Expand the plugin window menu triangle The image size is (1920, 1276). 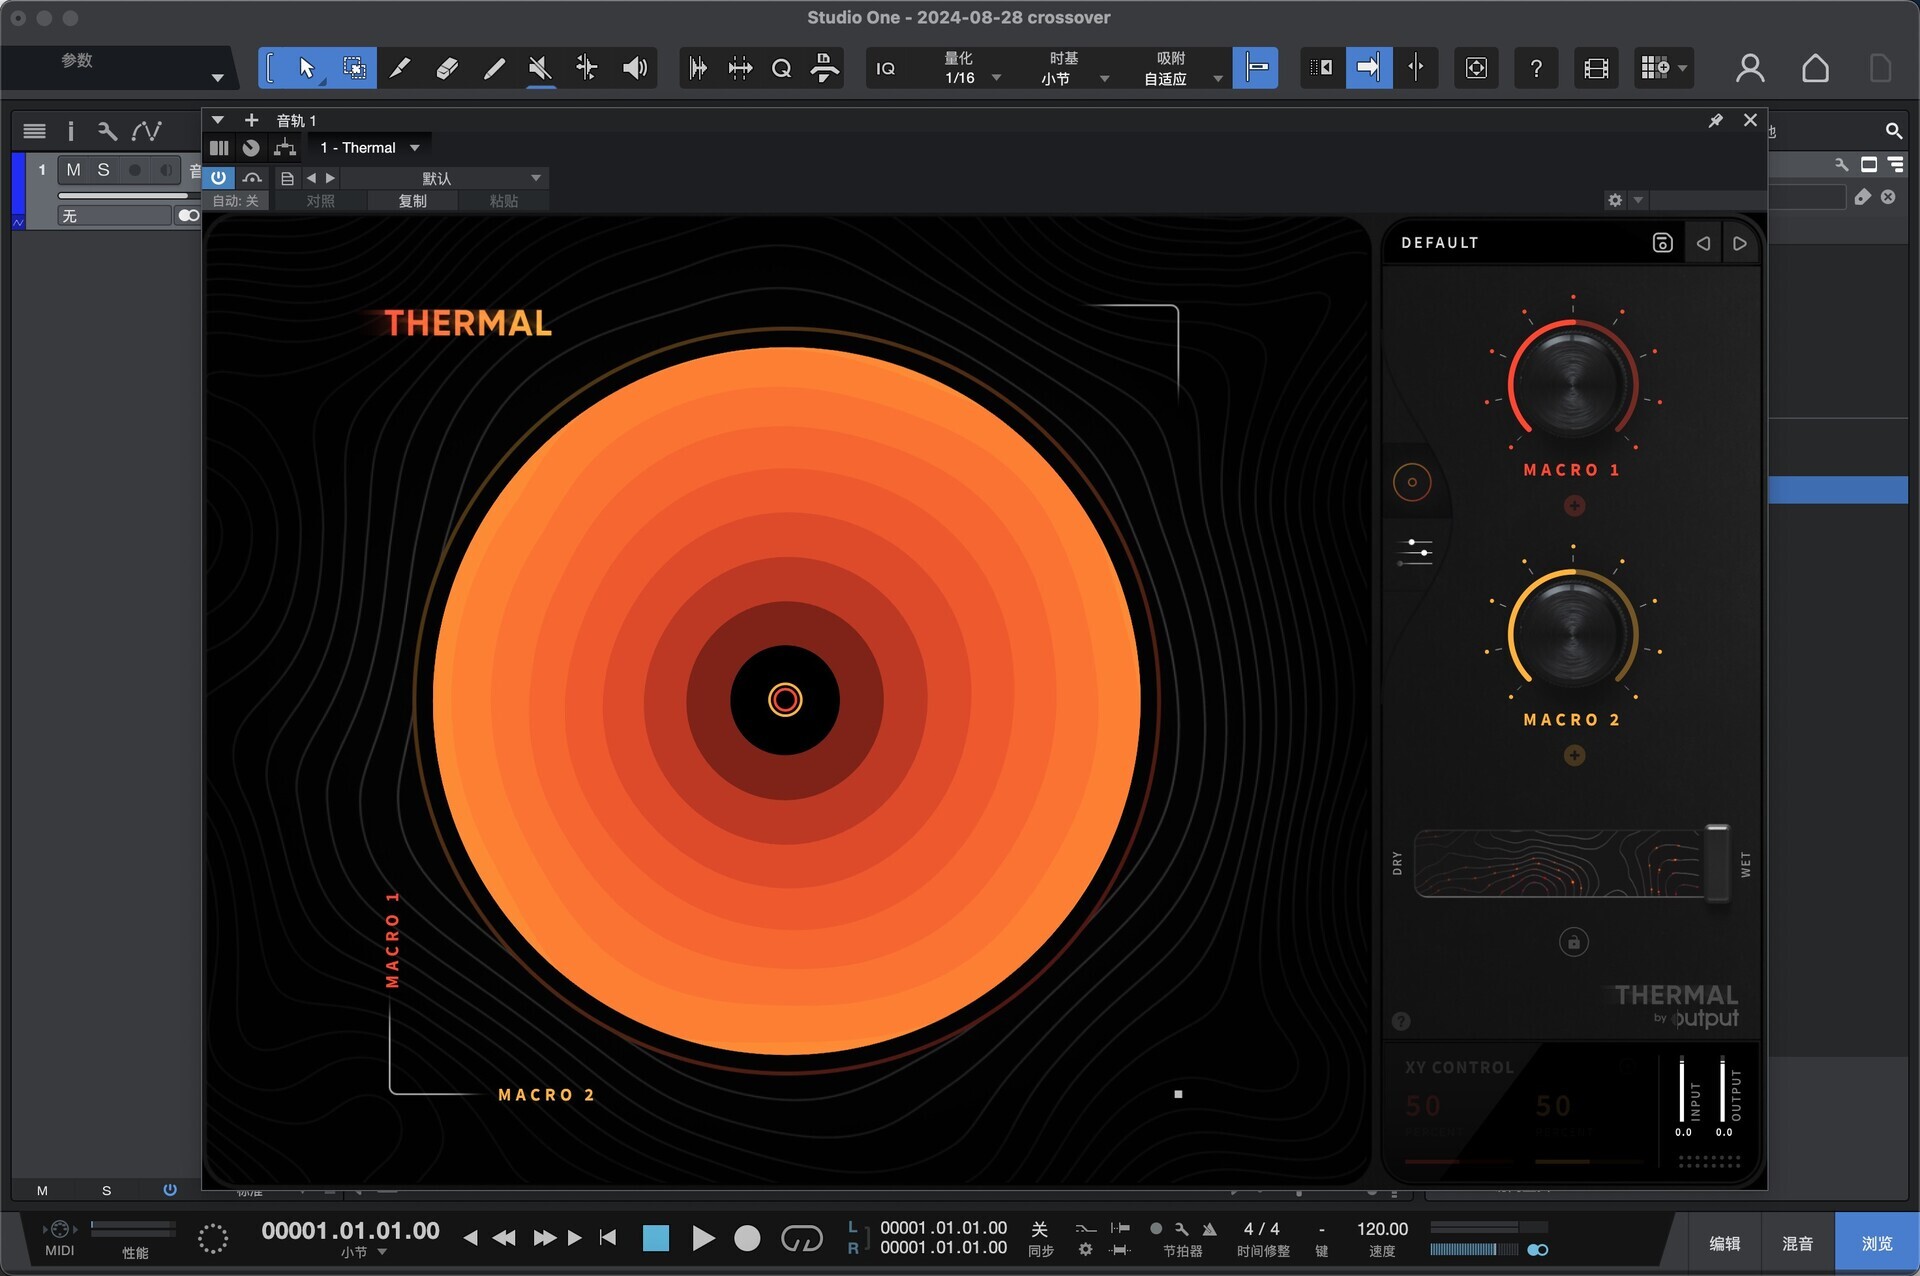click(217, 120)
